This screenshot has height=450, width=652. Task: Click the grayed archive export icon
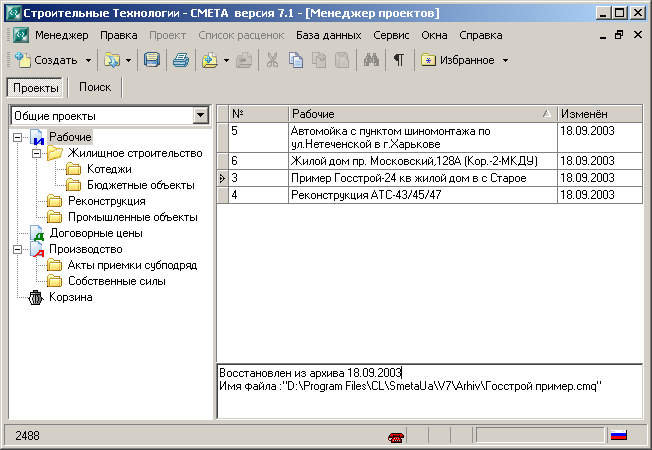click(244, 61)
